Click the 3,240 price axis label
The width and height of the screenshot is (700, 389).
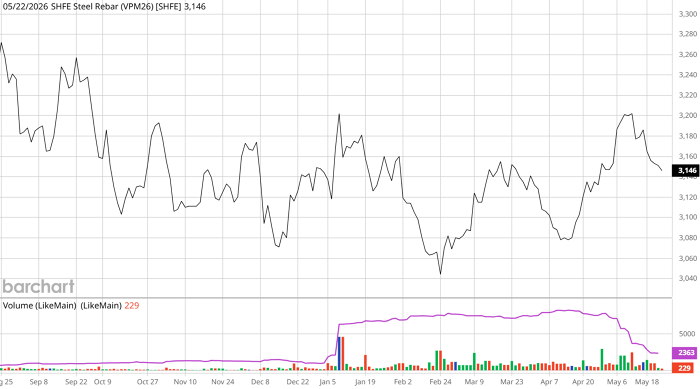point(688,75)
